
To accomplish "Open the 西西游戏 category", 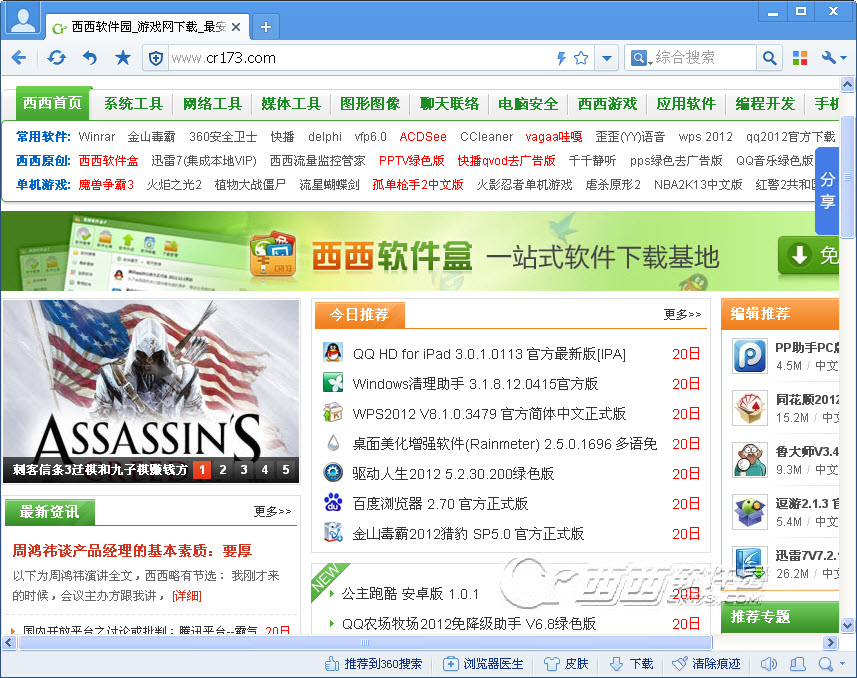I will 607,103.
